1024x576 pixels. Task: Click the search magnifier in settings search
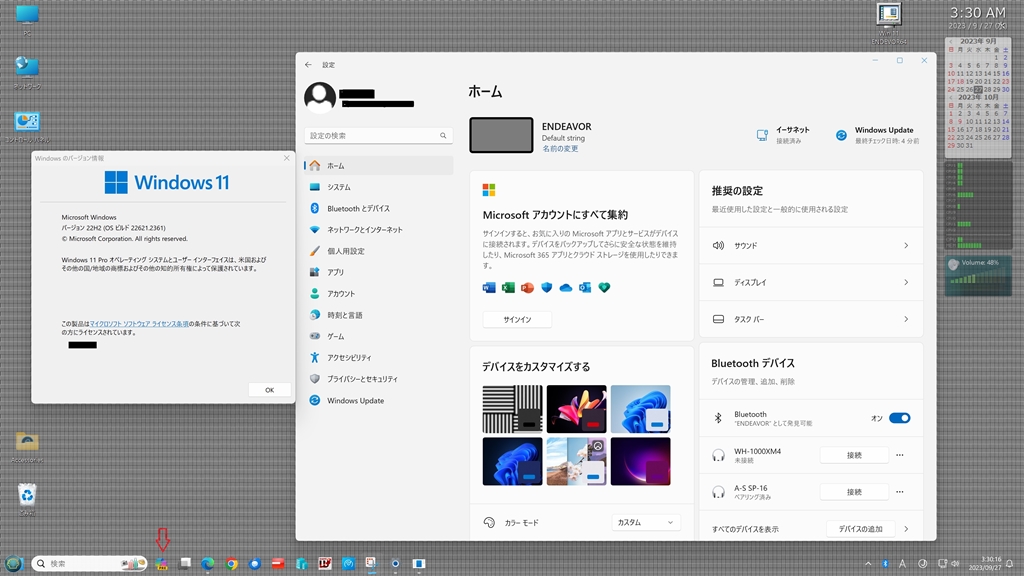point(443,136)
